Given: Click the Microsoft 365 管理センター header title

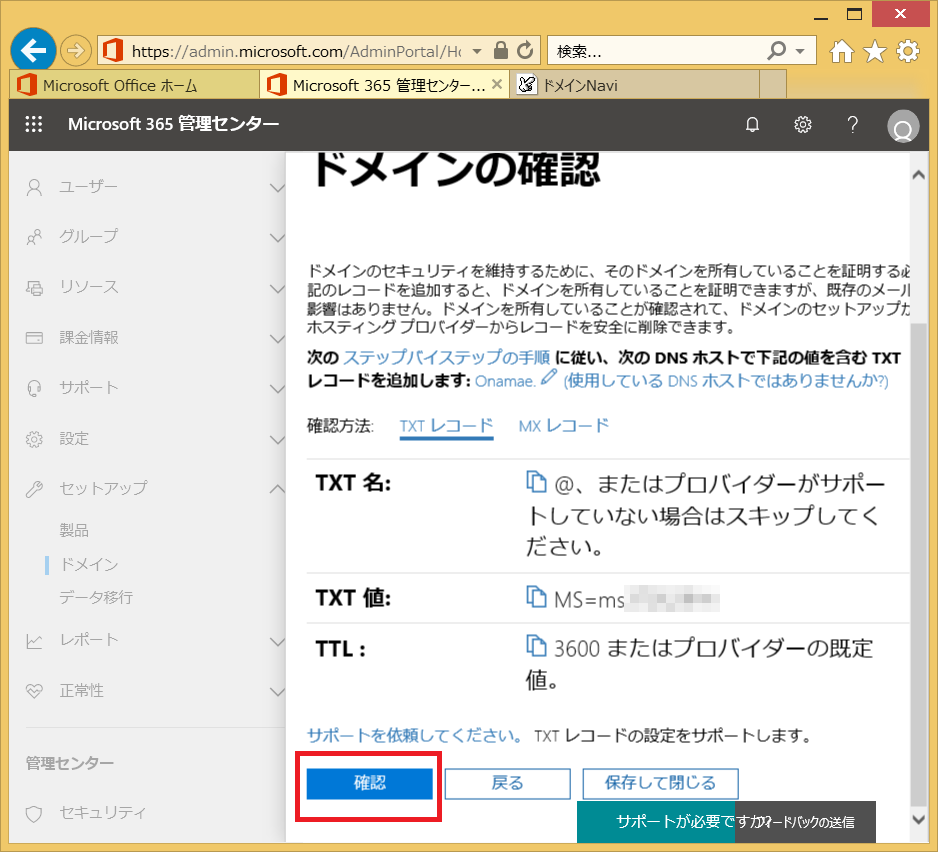Looking at the screenshot, I should [173, 124].
